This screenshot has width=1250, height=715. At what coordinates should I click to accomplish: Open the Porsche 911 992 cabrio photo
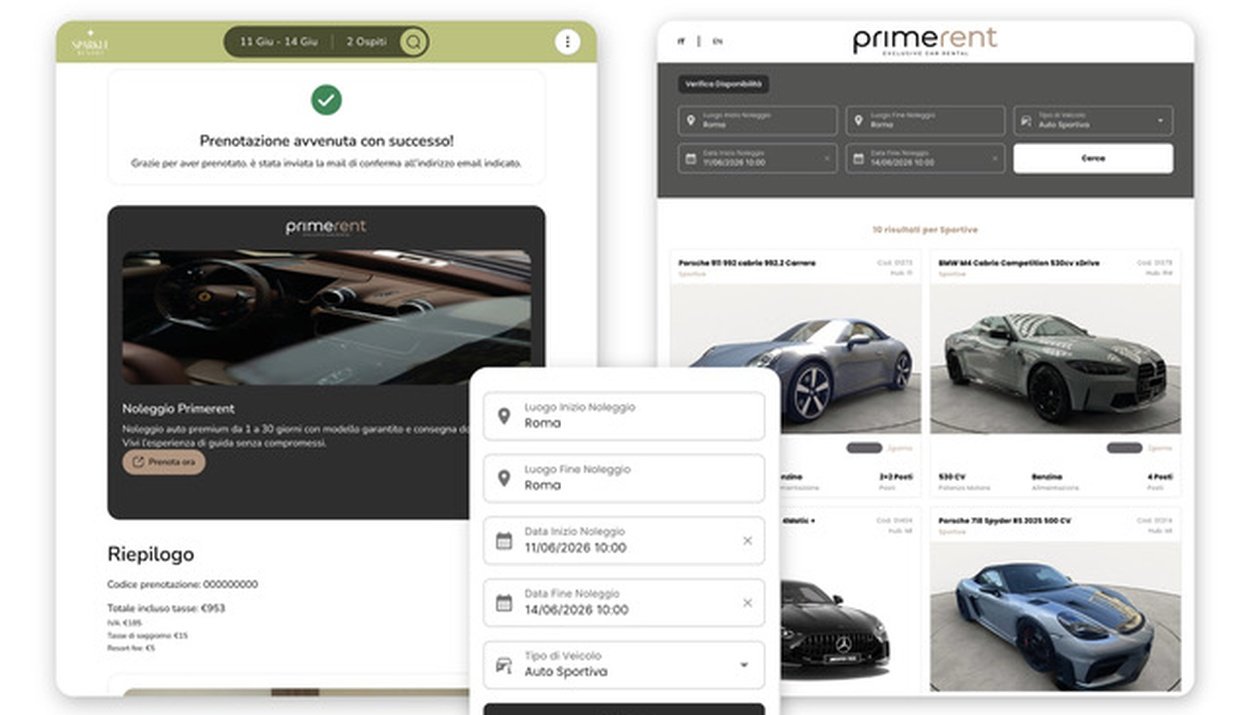pos(797,359)
